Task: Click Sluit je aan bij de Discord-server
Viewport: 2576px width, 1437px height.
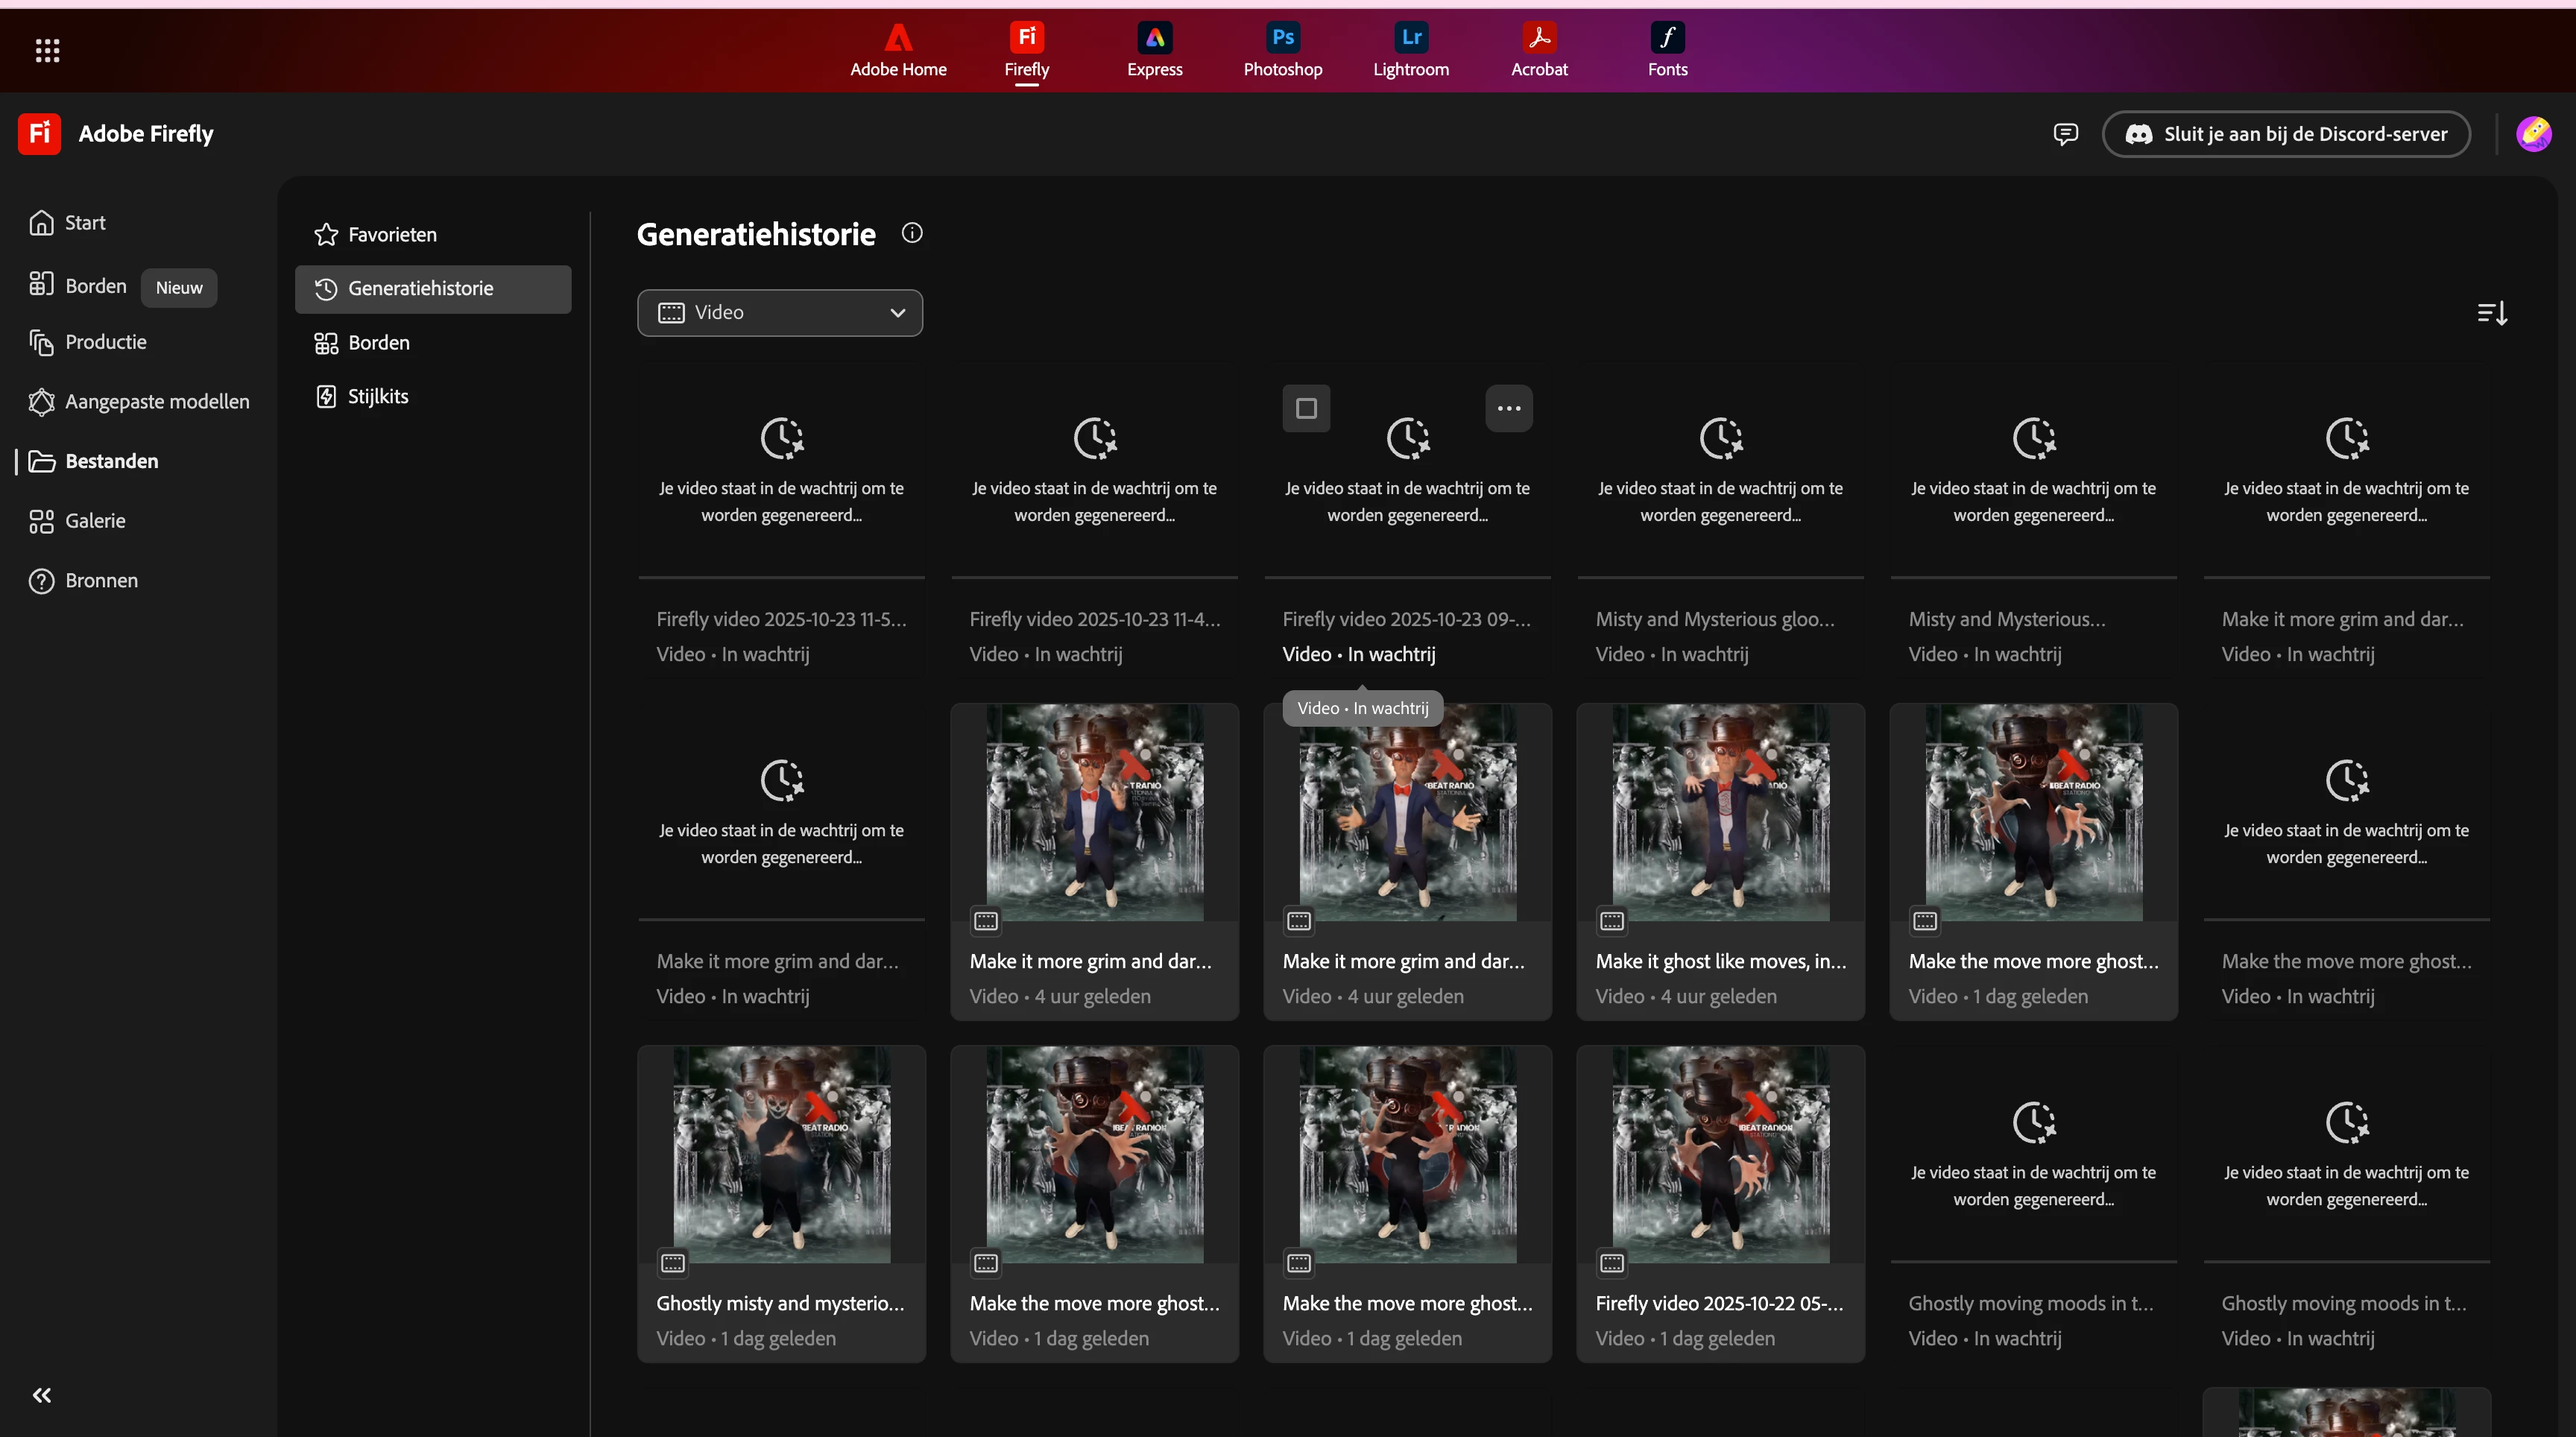Action: pyautogui.click(x=2285, y=134)
